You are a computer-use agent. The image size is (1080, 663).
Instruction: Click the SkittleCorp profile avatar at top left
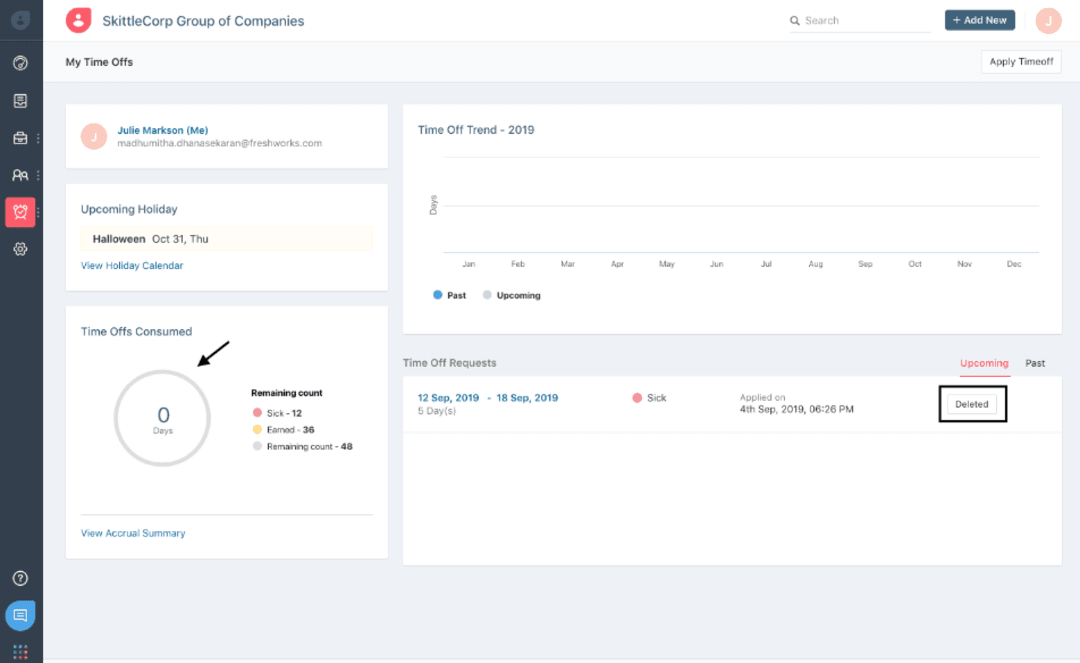(x=78, y=20)
